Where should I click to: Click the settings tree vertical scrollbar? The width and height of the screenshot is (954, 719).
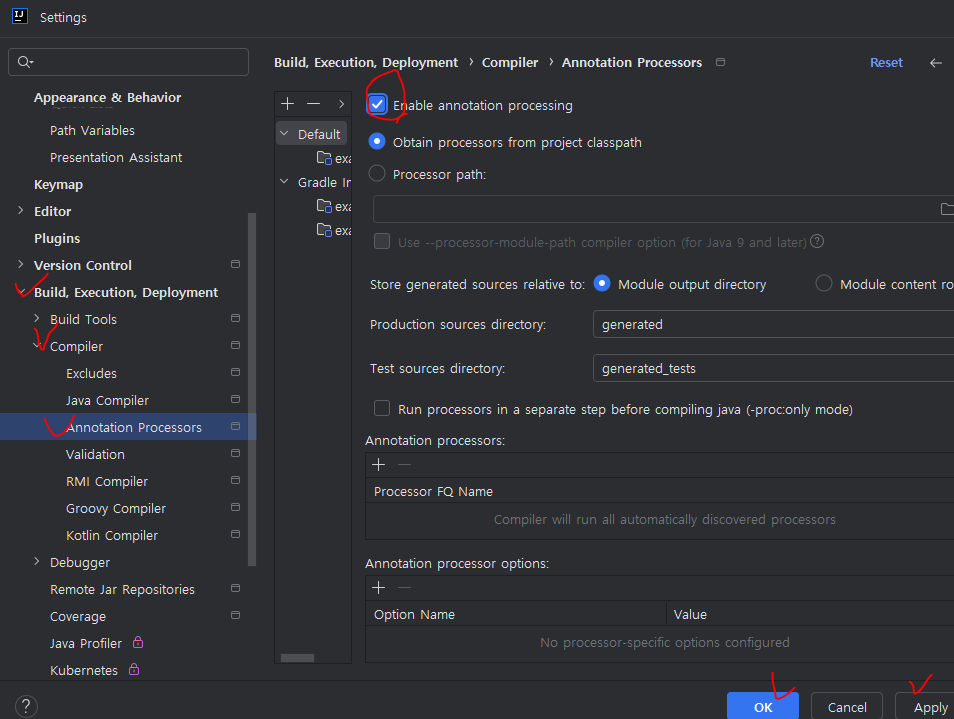(x=252, y=389)
